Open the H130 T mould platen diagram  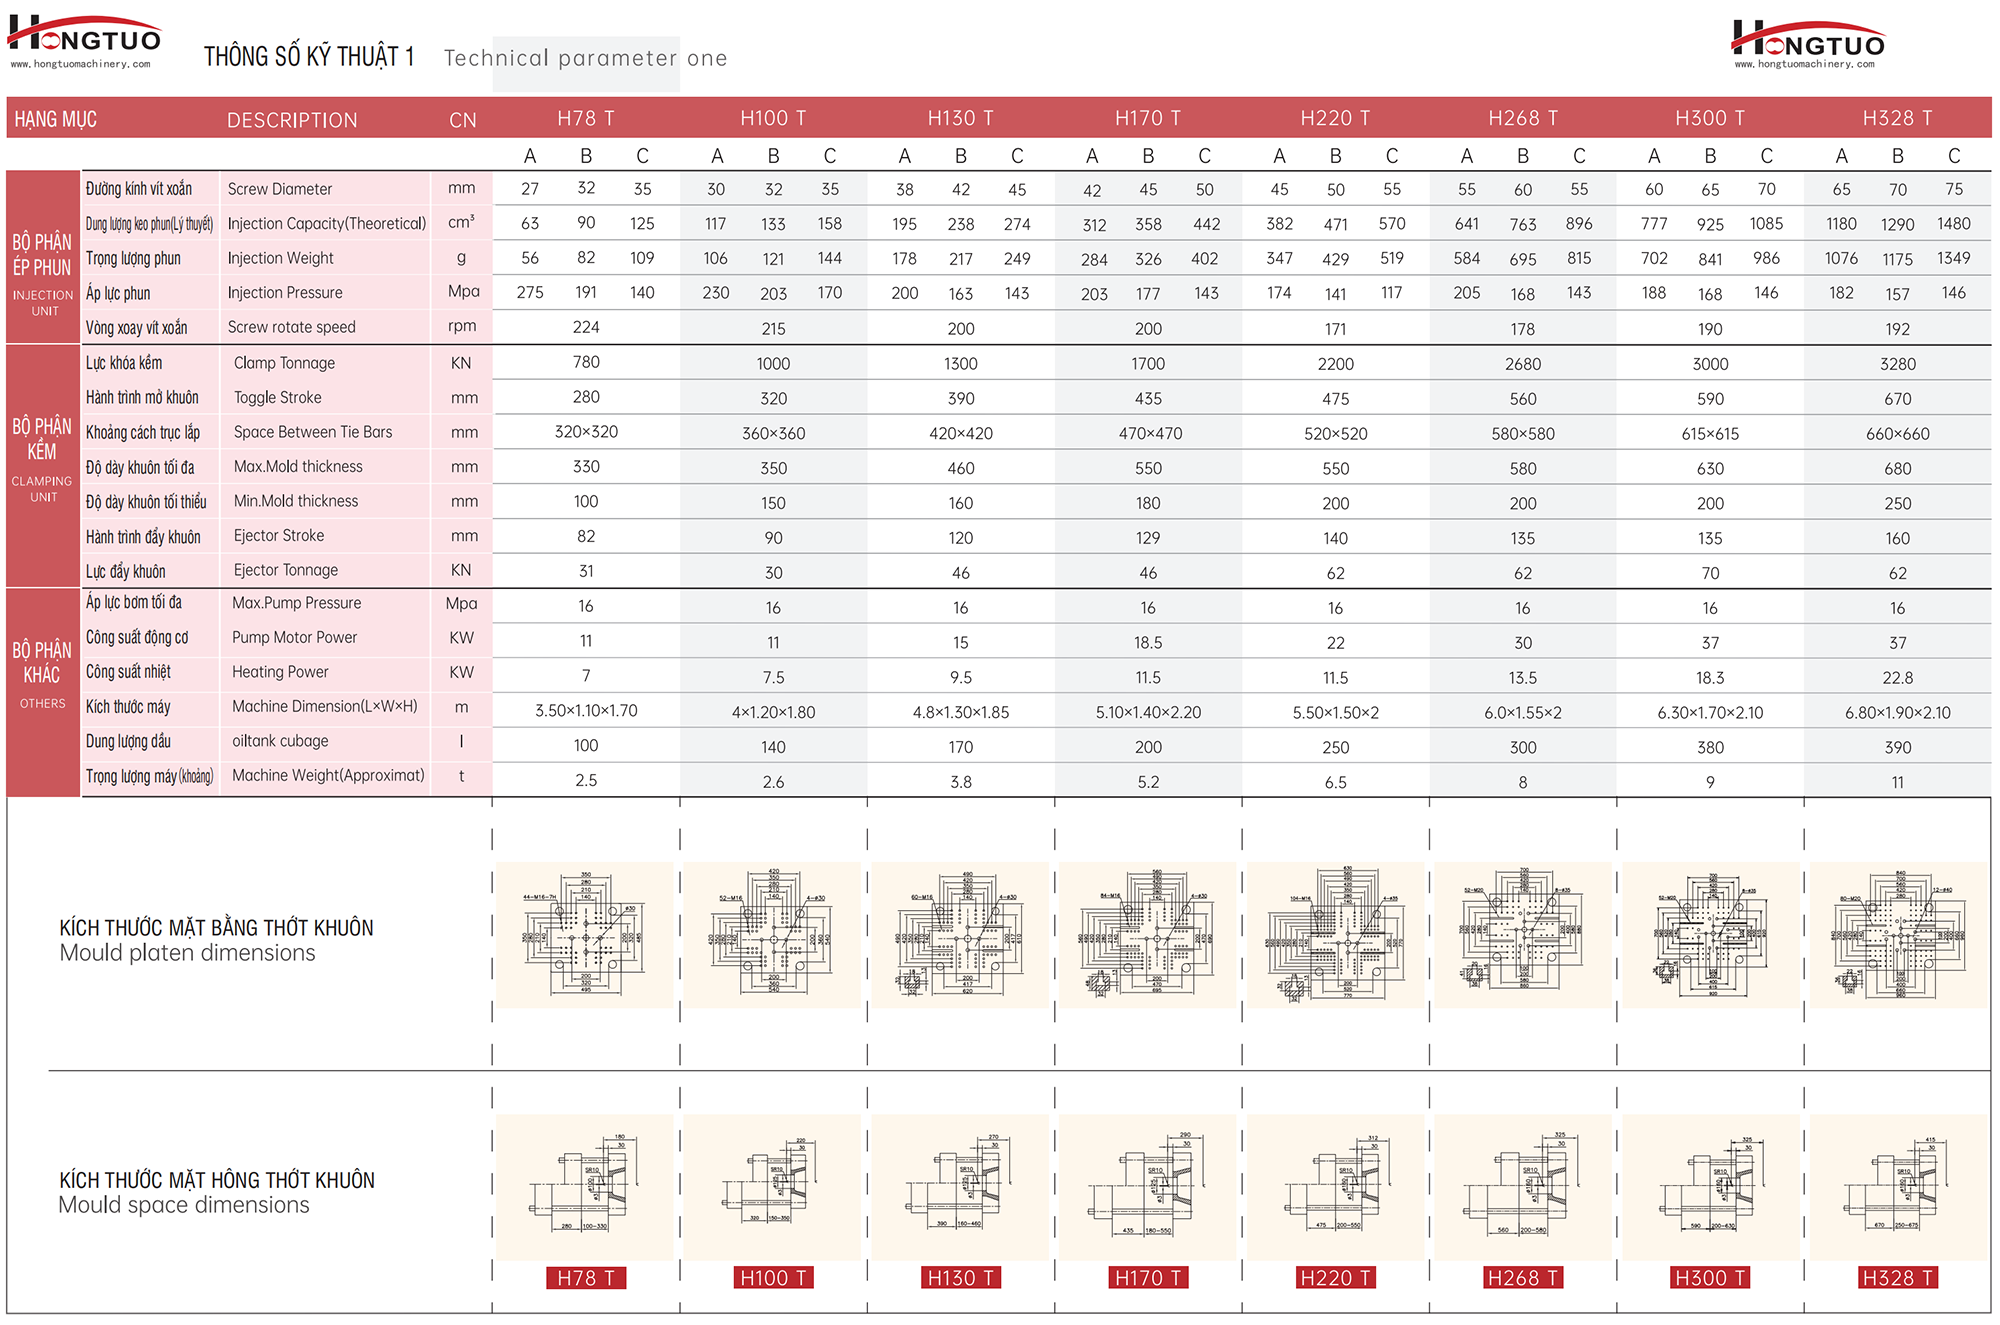coord(960,935)
